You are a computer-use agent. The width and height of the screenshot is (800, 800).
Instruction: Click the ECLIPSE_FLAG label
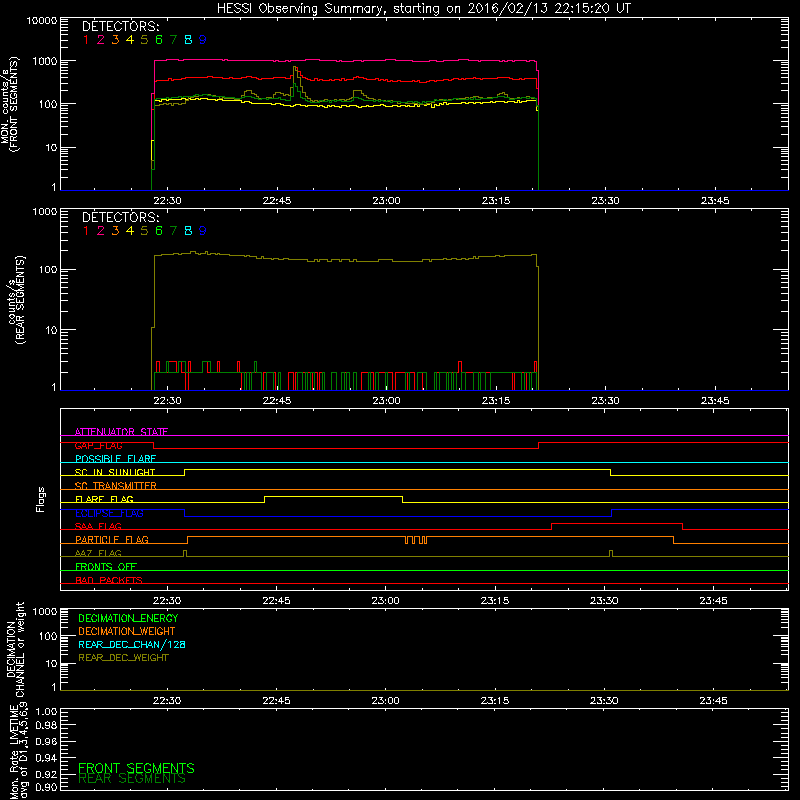109,513
